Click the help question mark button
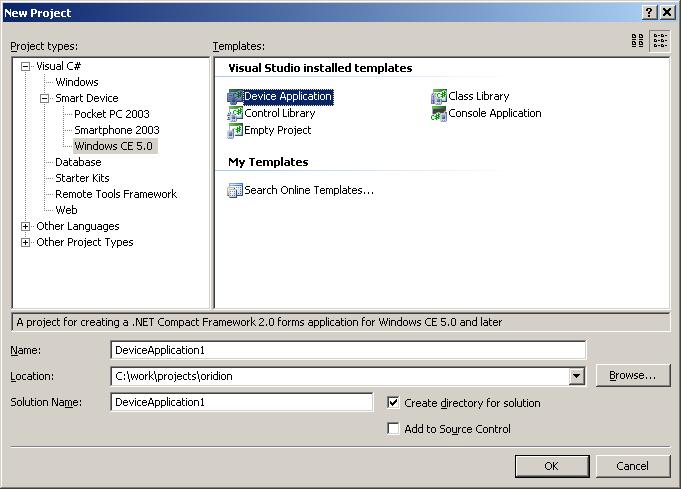The width and height of the screenshot is (681, 489). [648, 12]
